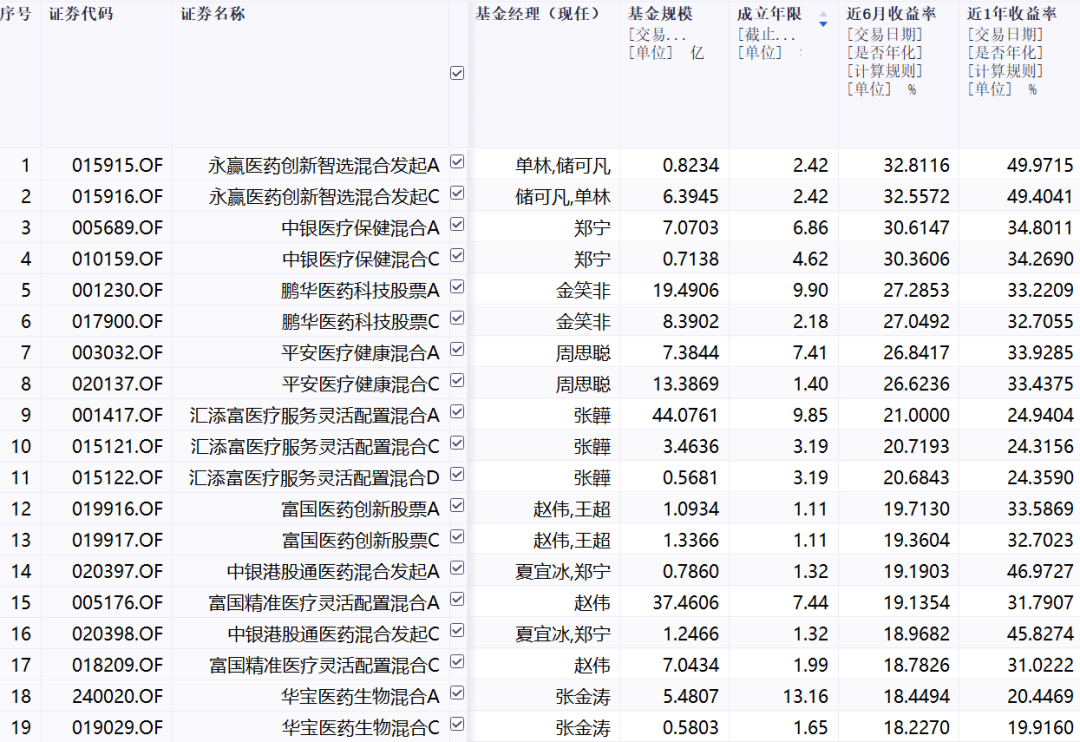Image resolution: width=1080 pixels, height=742 pixels.
Task: Select security code 017900.OF
Action: pos(117,322)
